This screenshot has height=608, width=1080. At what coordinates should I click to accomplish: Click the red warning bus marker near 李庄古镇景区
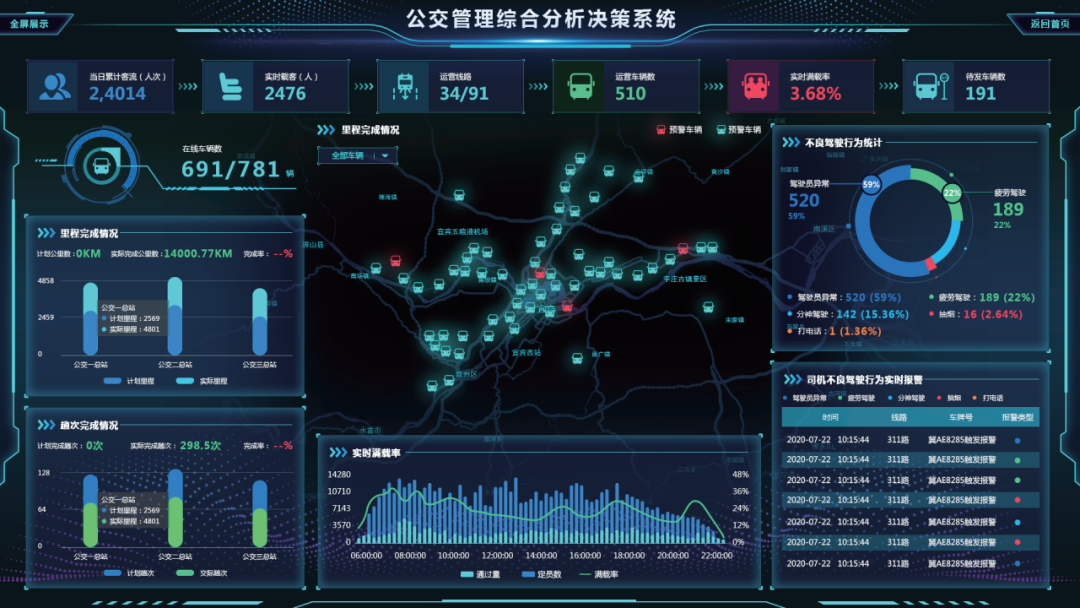(x=683, y=248)
